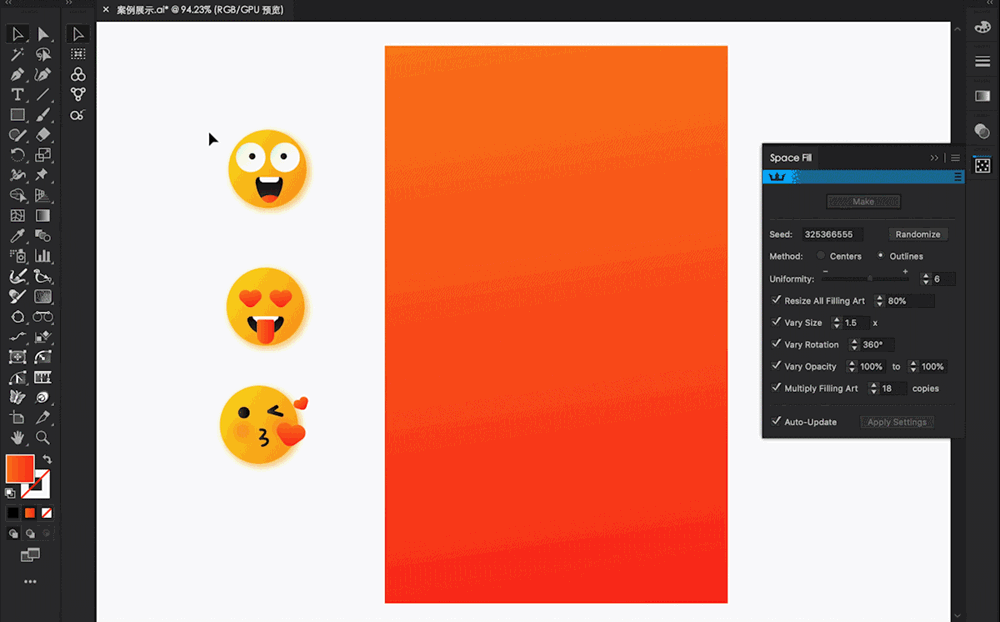Switch to the Space Fill panel tab
The height and width of the screenshot is (622, 1000).
coord(790,158)
